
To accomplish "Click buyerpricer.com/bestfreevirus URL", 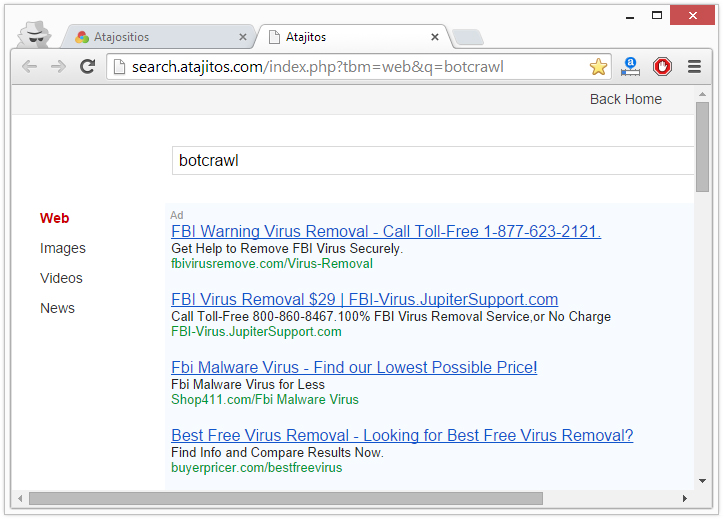I will pyautogui.click(x=257, y=467).
